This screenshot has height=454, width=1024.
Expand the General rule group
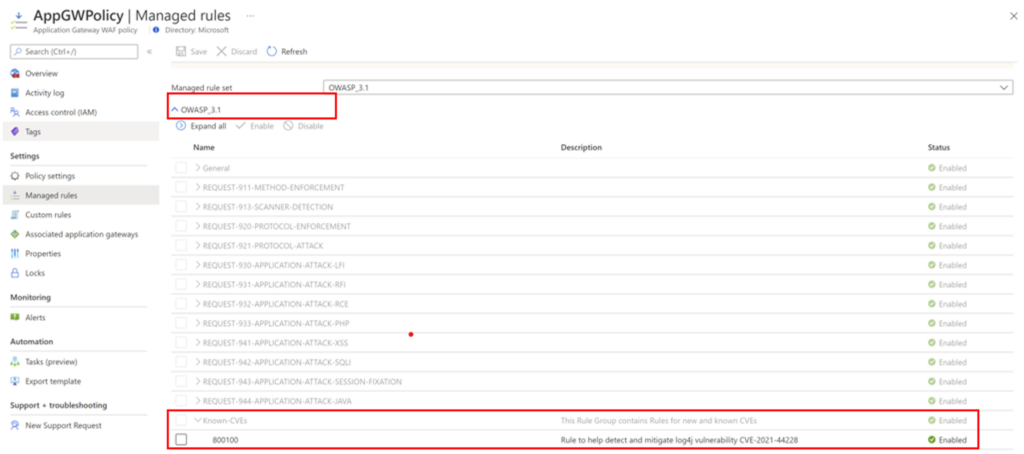pyautogui.click(x=198, y=168)
